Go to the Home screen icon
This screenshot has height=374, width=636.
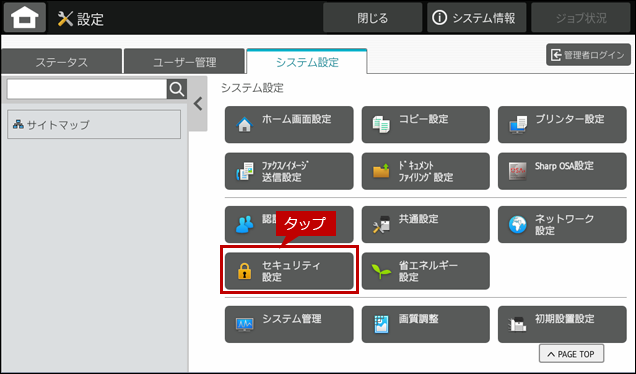tap(25, 17)
